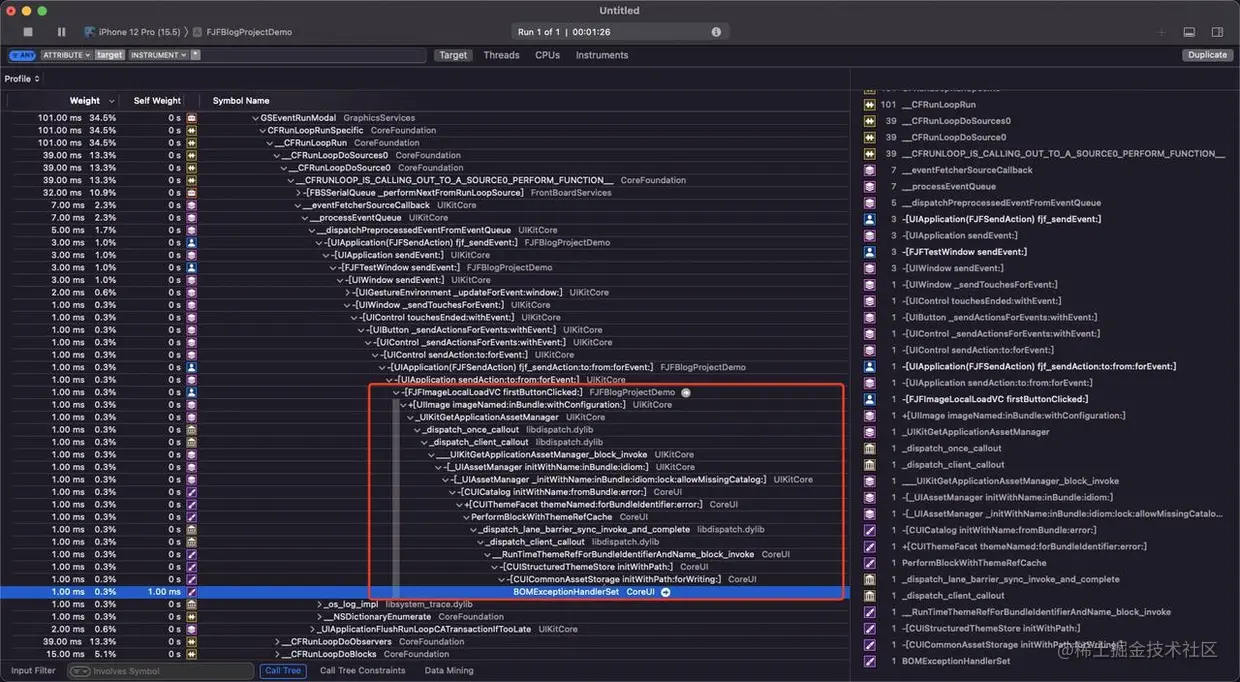Click library icon in GSEventRunModal row
This screenshot has width=1240, height=682.
point(192,118)
